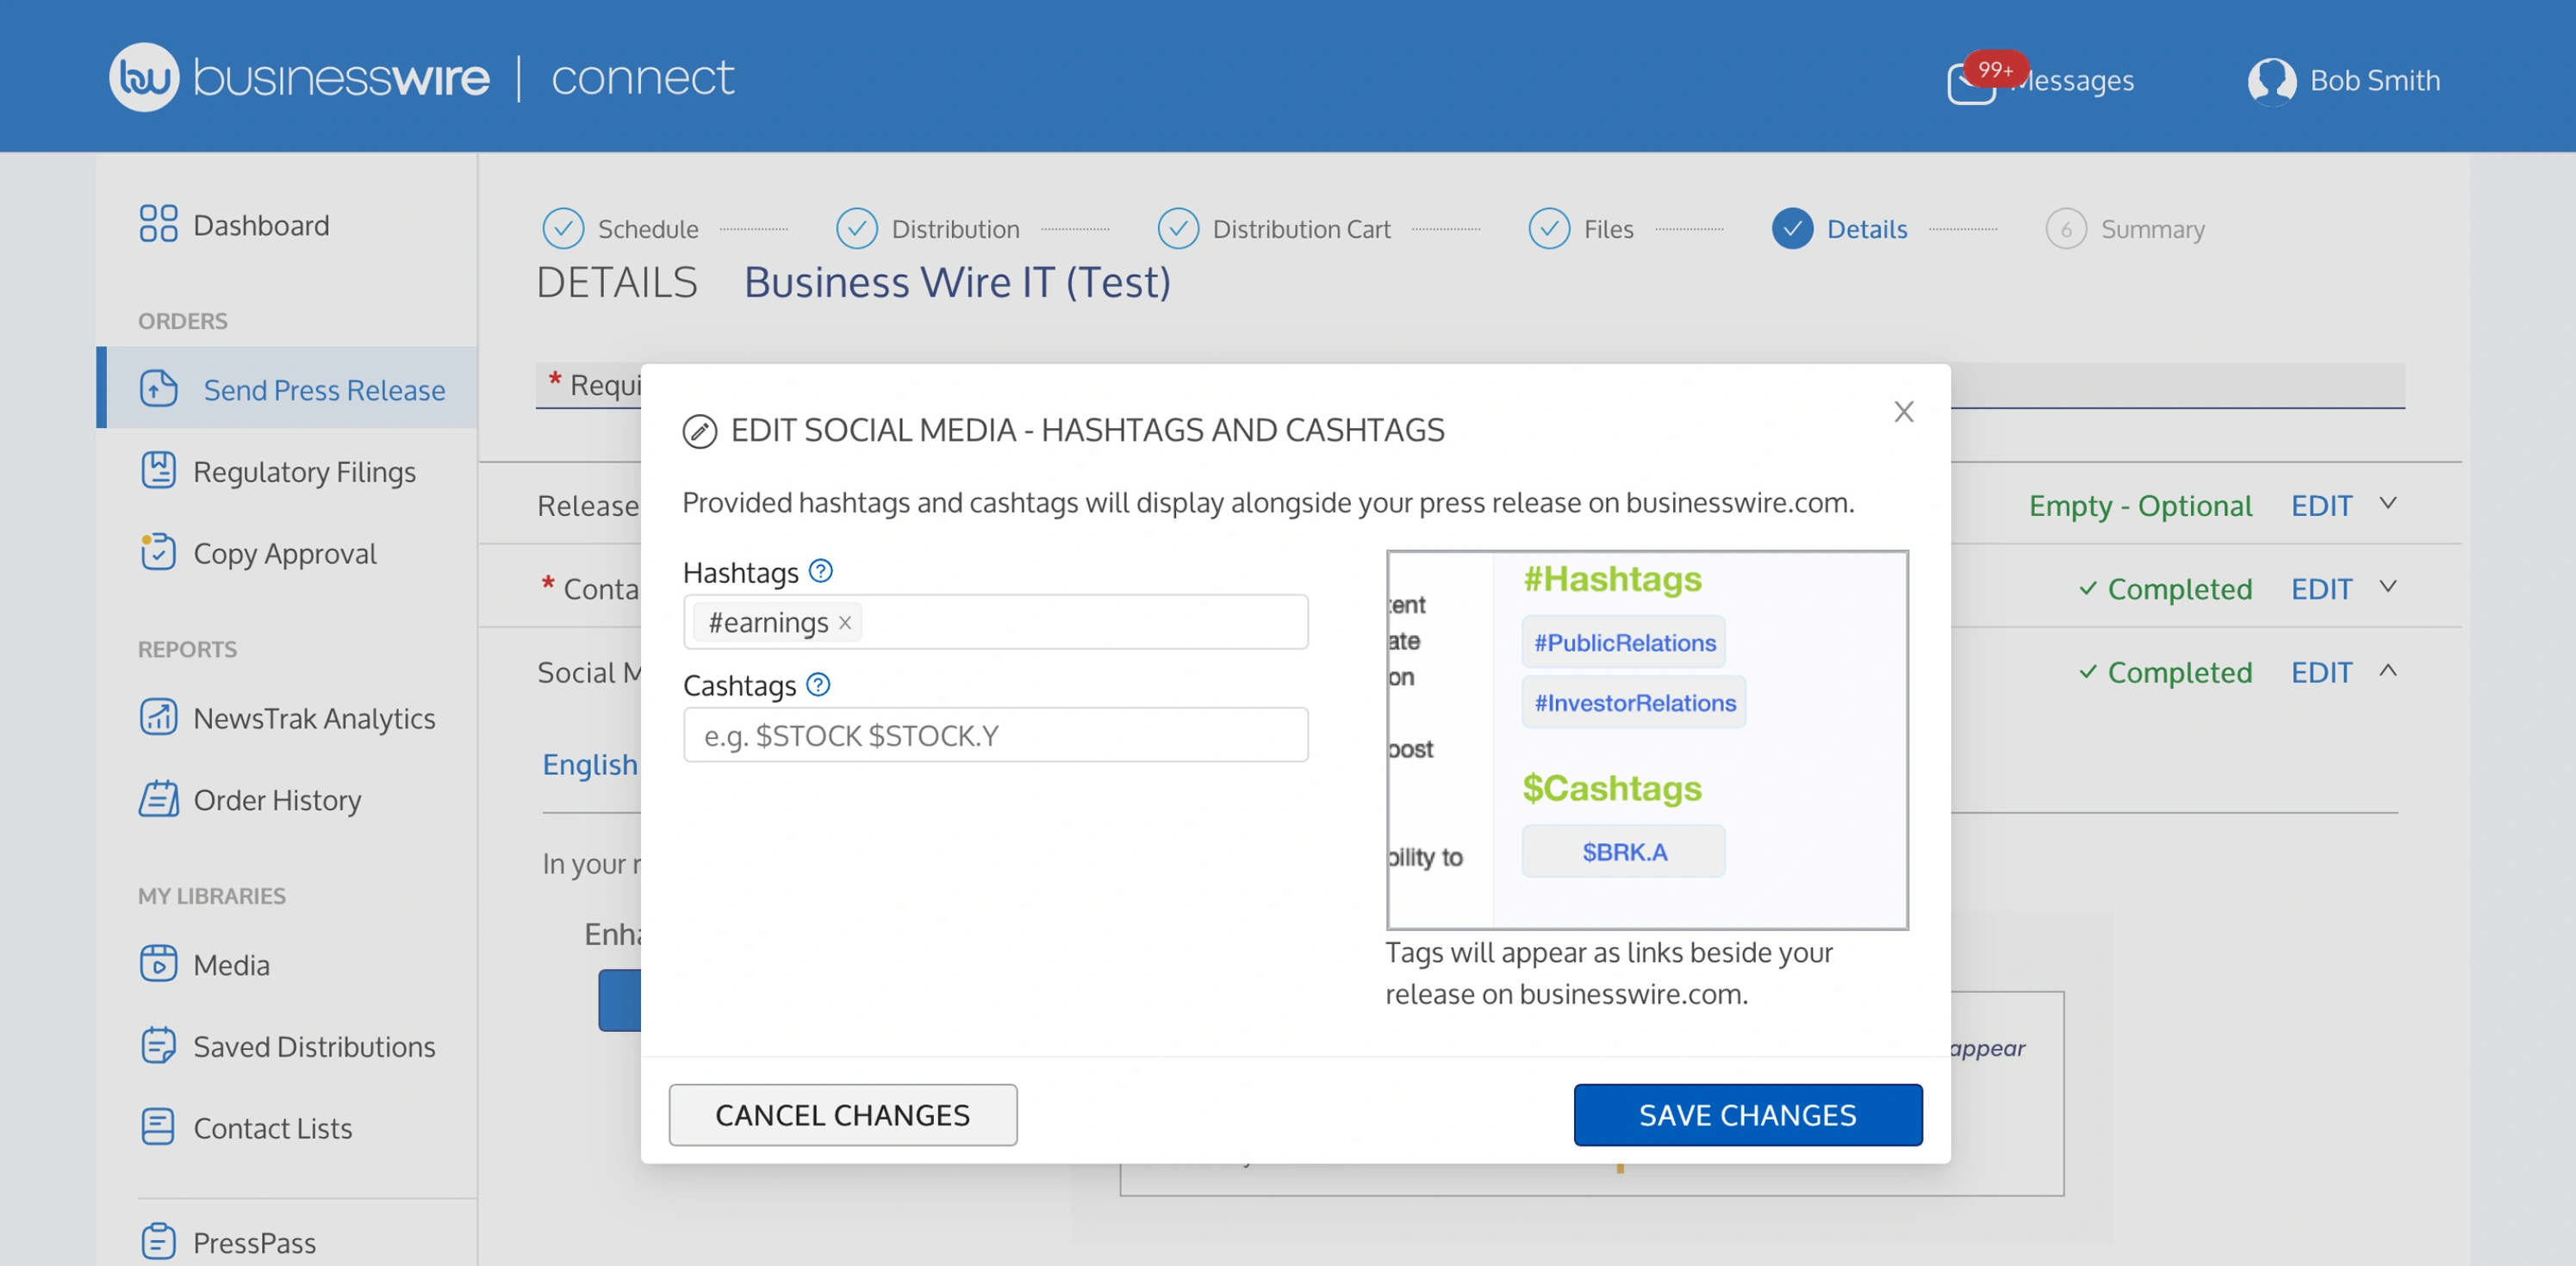Click the Regulatory Filings icon

tap(158, 470)
